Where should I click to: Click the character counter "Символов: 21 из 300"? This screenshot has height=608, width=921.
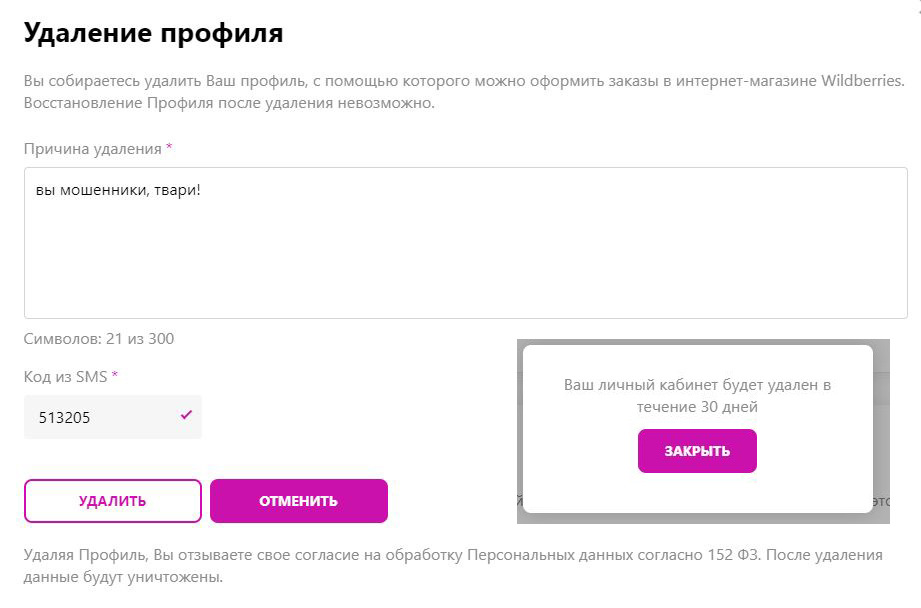pos(99,338)
